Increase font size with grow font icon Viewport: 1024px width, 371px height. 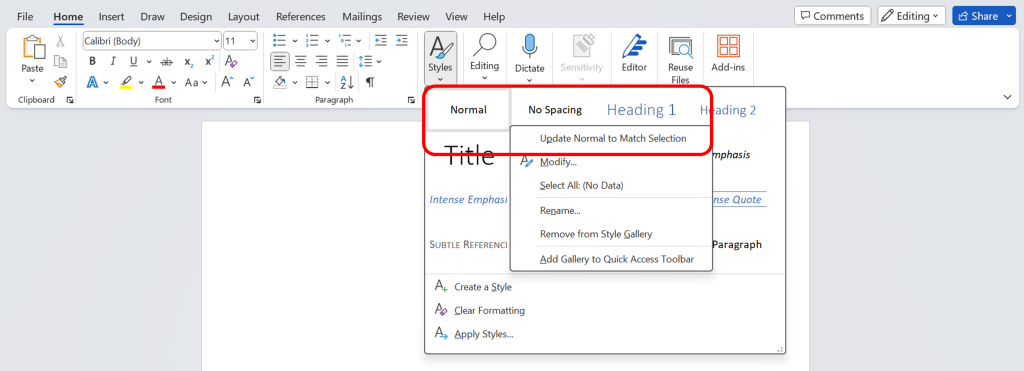coord(227,82)
